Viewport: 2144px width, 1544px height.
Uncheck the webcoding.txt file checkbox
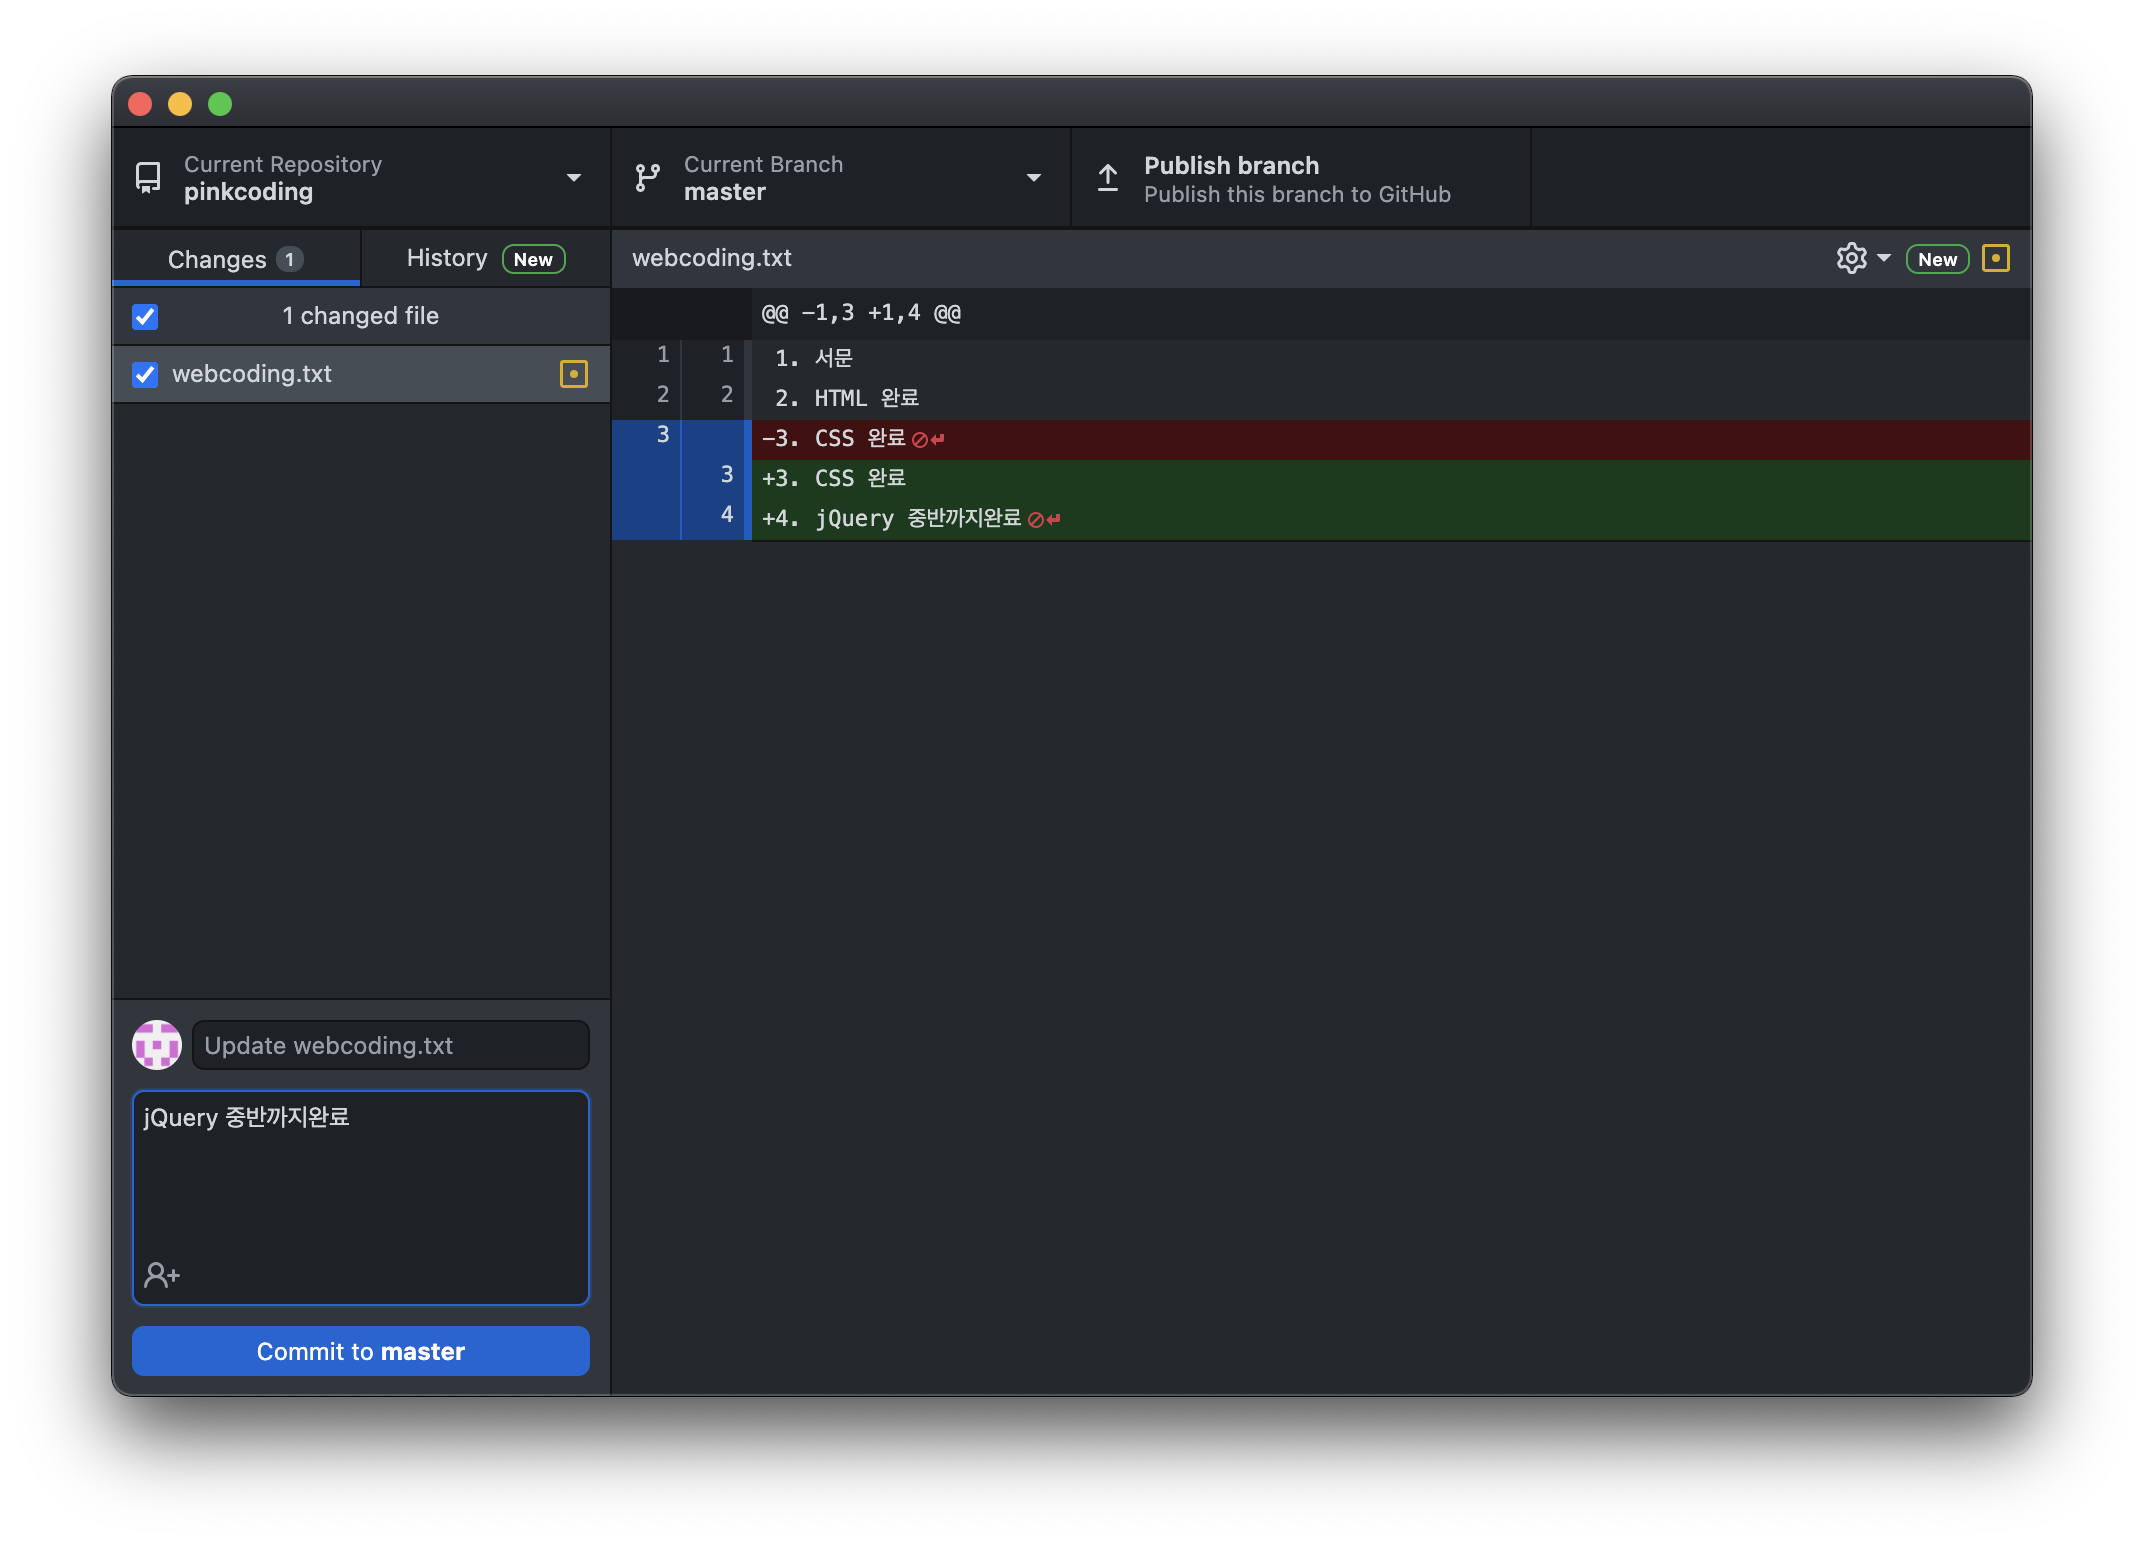(x=145, y=375)
